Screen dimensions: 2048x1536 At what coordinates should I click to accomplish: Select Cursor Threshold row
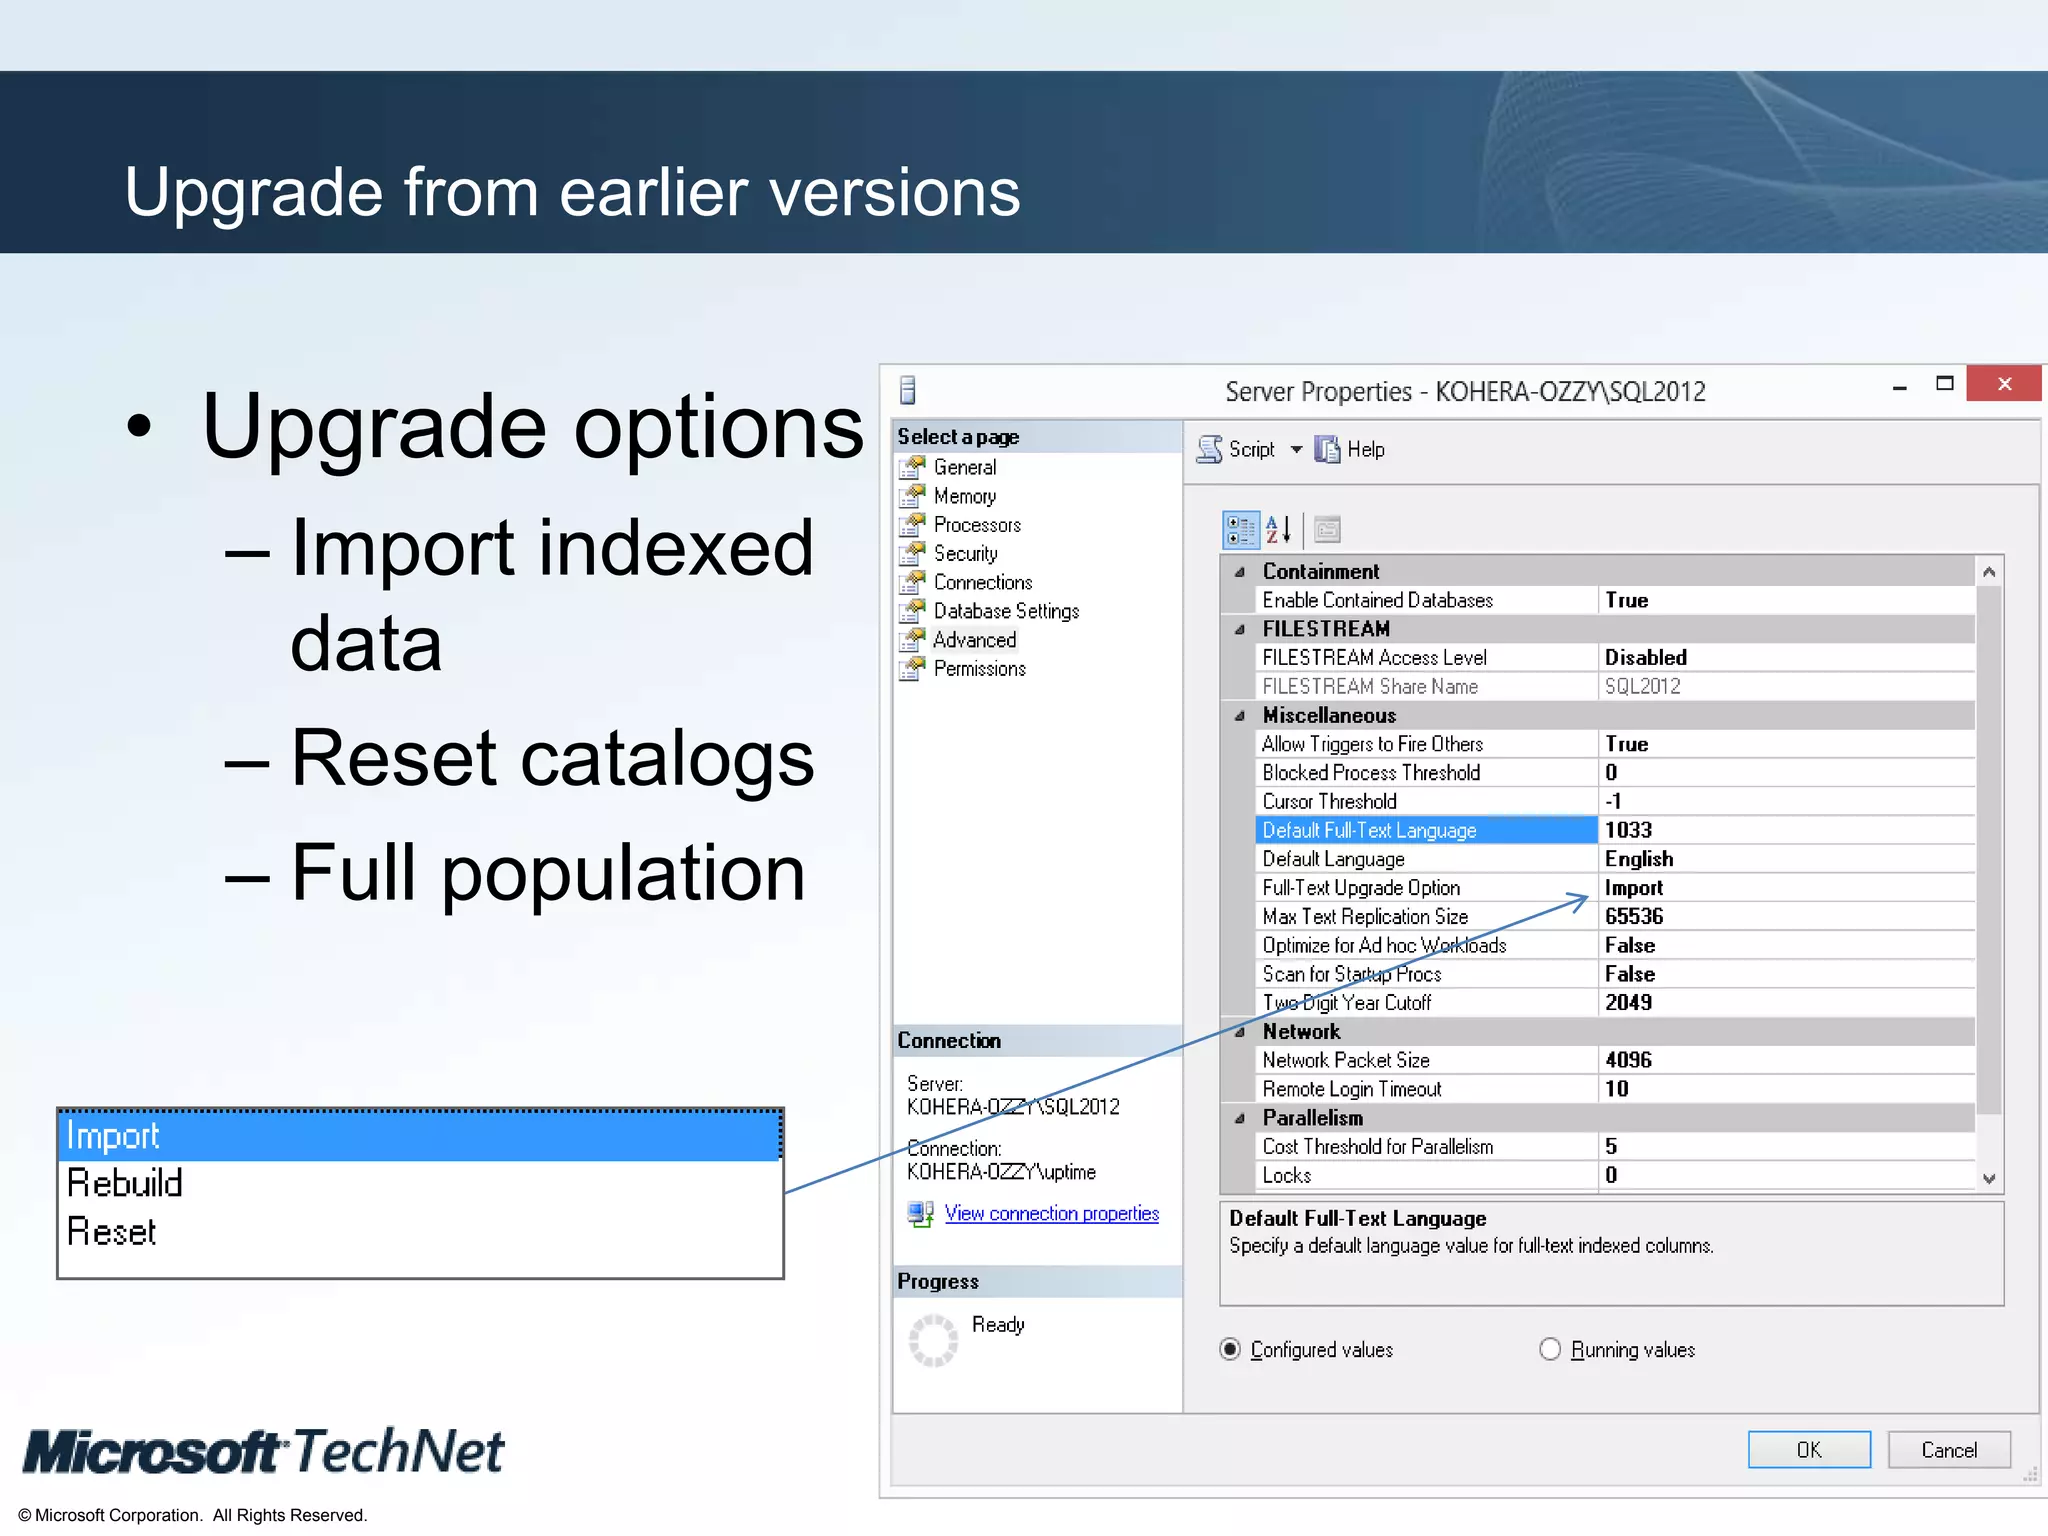tap(1615, 802)
